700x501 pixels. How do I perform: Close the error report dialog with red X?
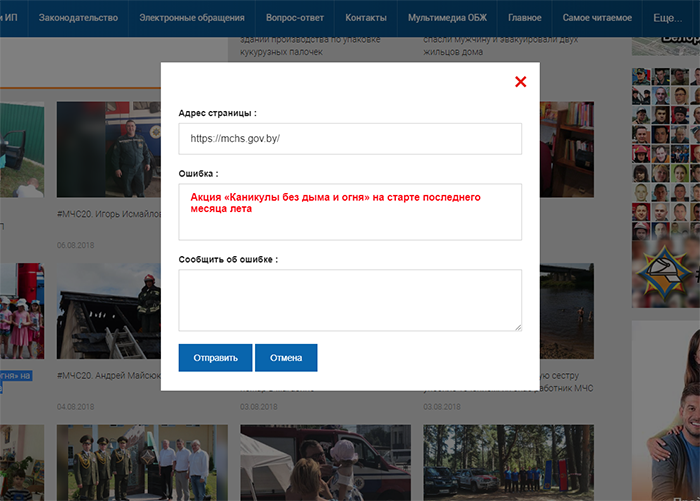pyautogui.click(x=520, y=82)
